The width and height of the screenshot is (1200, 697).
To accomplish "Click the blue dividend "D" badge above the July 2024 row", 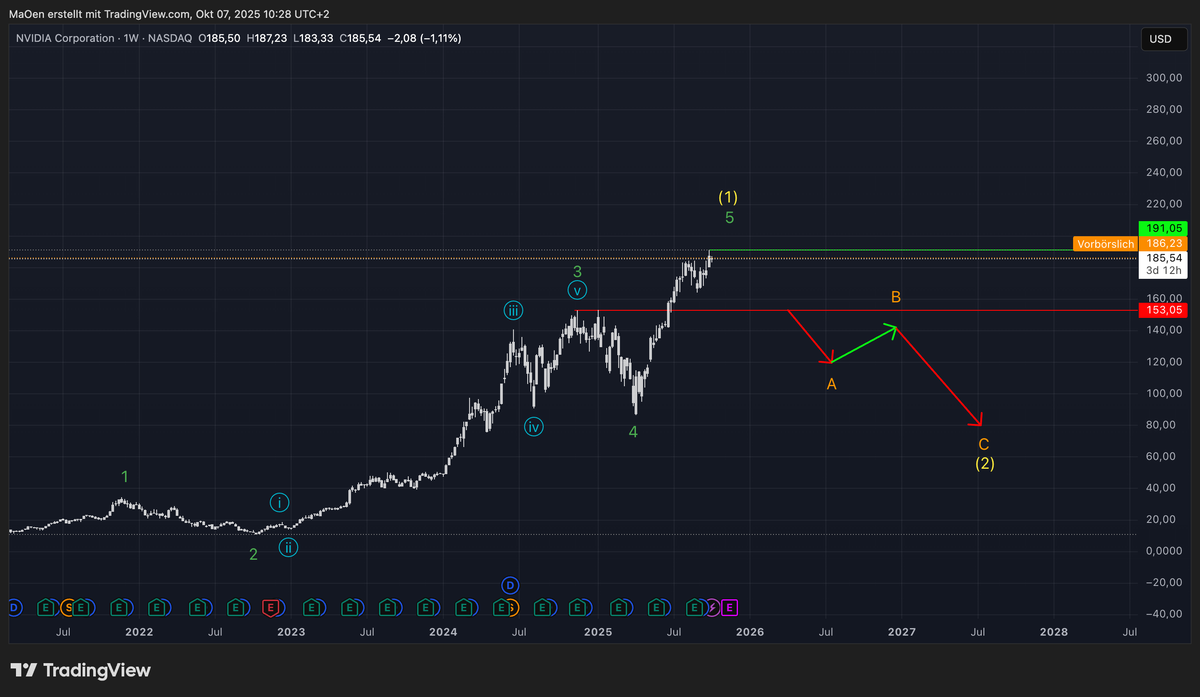I will click(510, 585).
